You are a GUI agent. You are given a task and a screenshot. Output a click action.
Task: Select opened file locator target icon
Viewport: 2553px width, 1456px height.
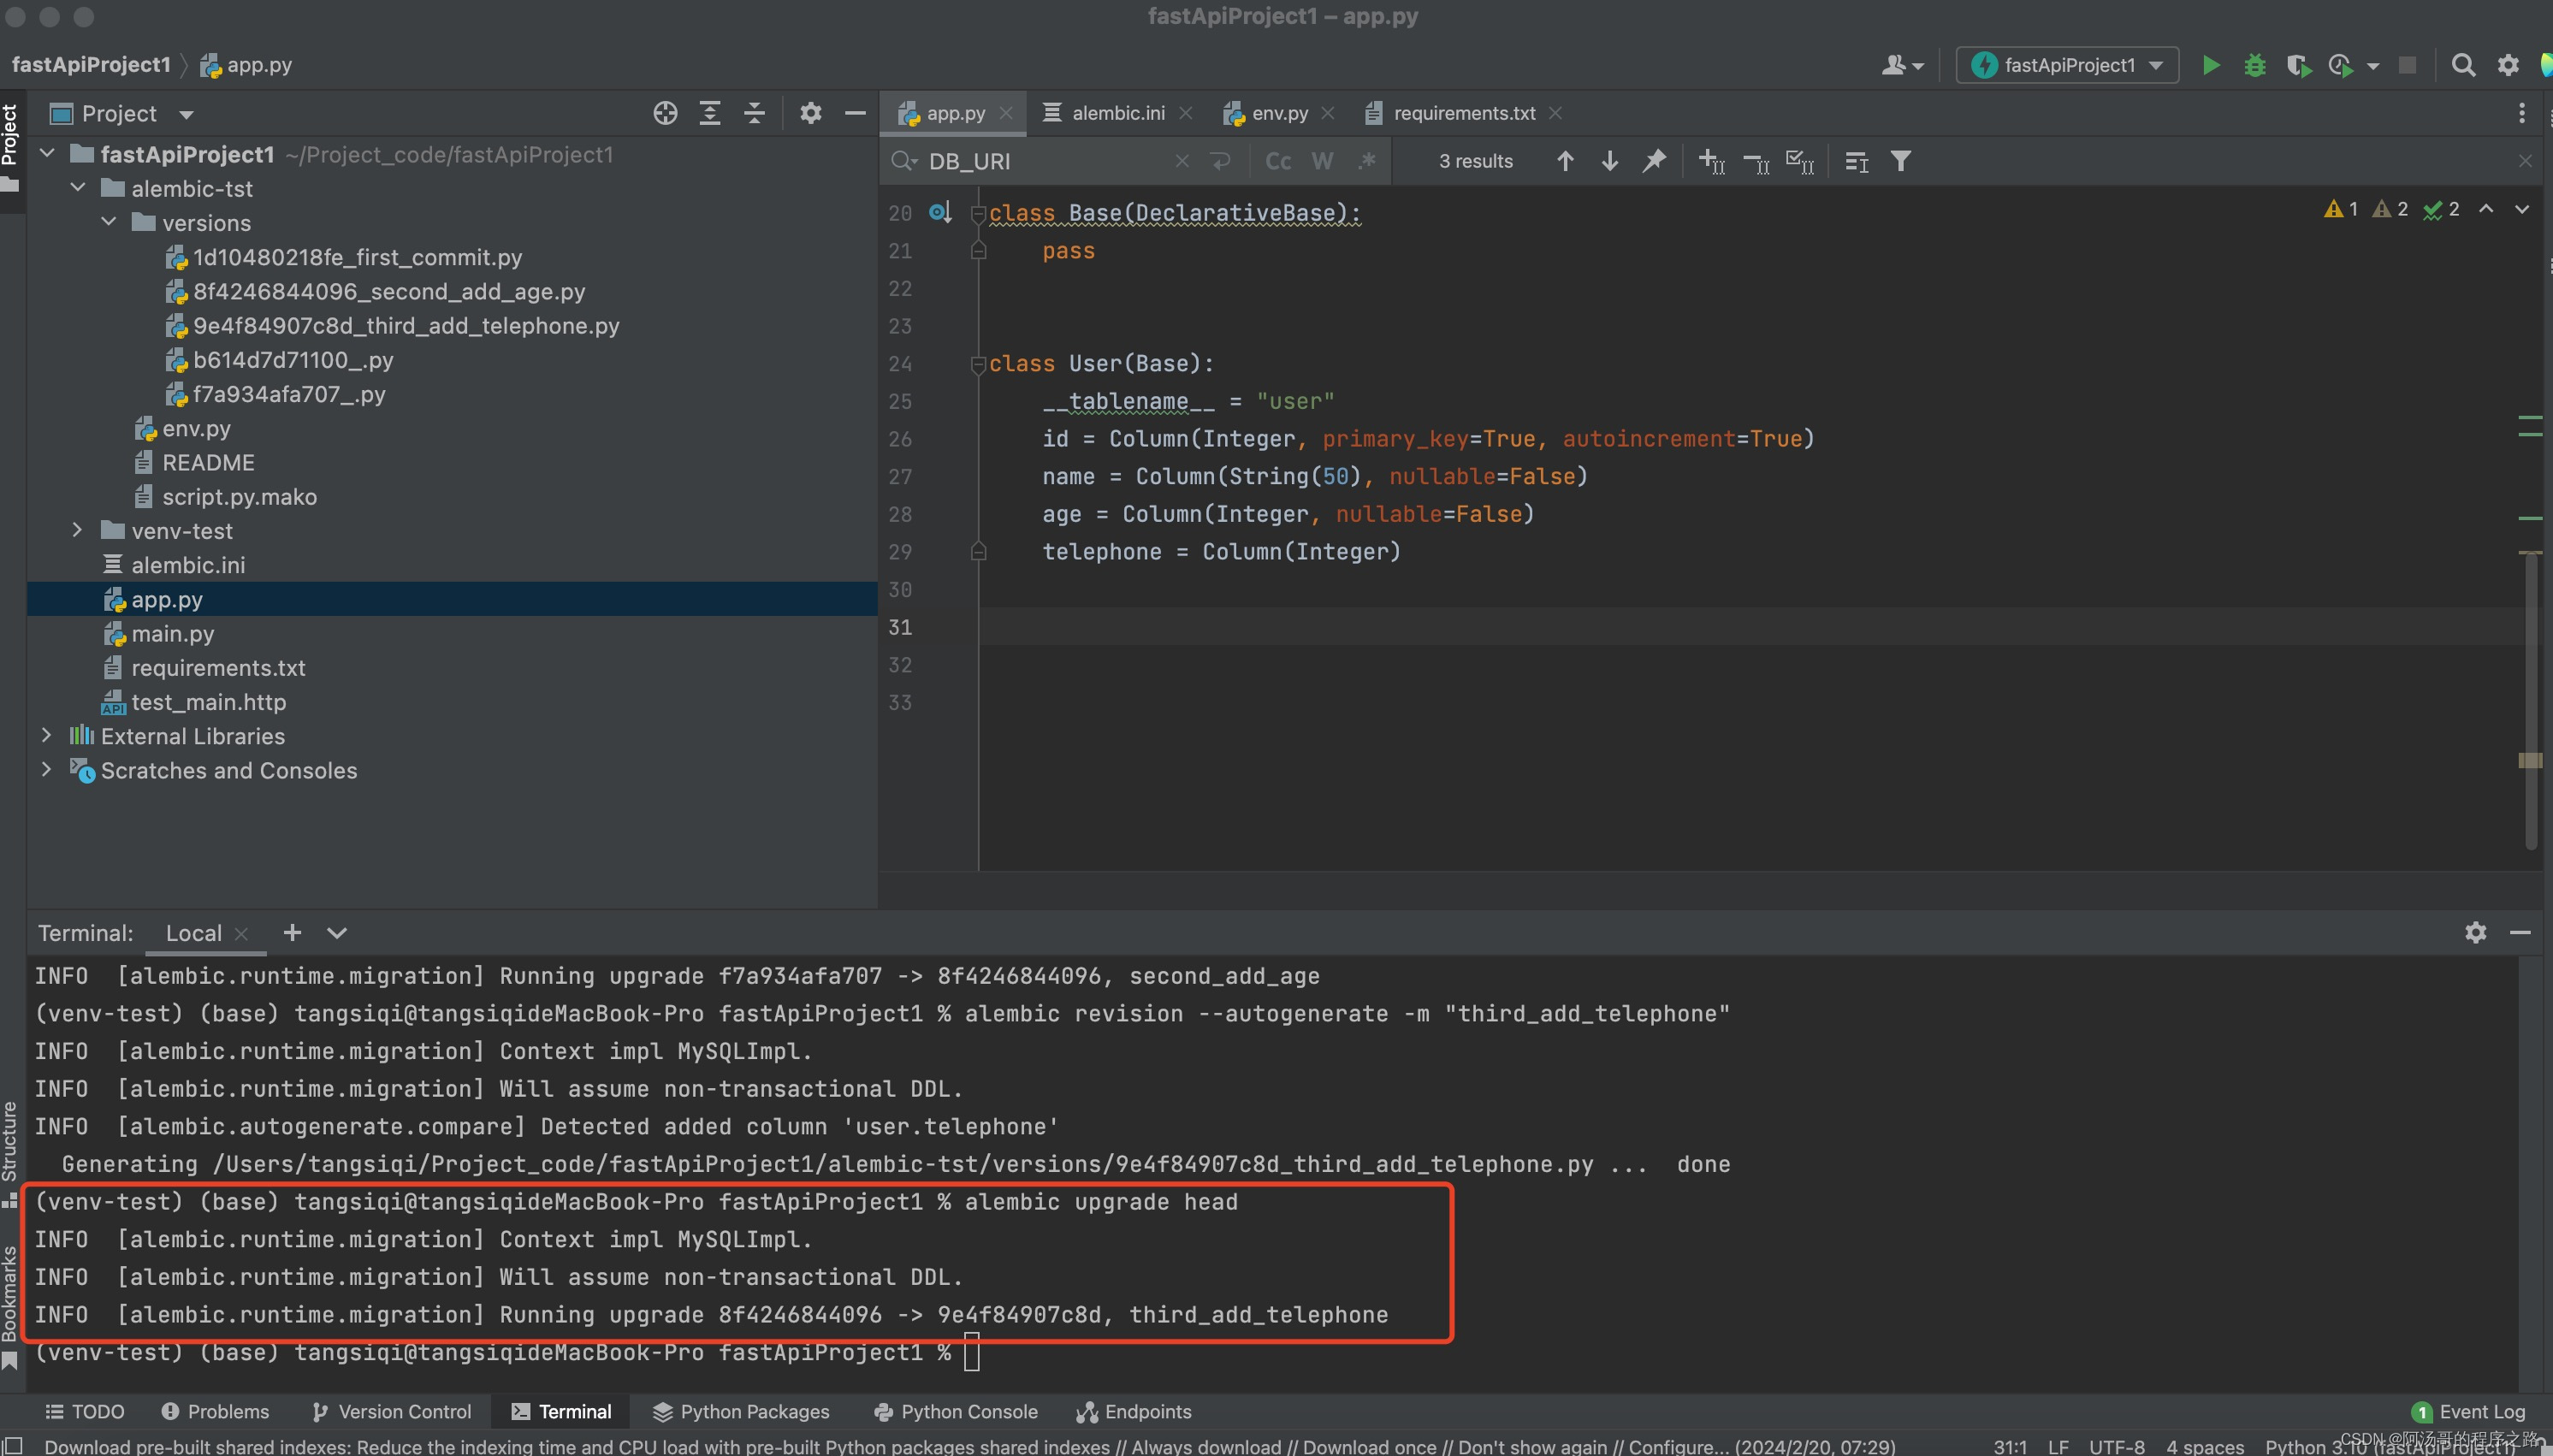click(665, 113)
